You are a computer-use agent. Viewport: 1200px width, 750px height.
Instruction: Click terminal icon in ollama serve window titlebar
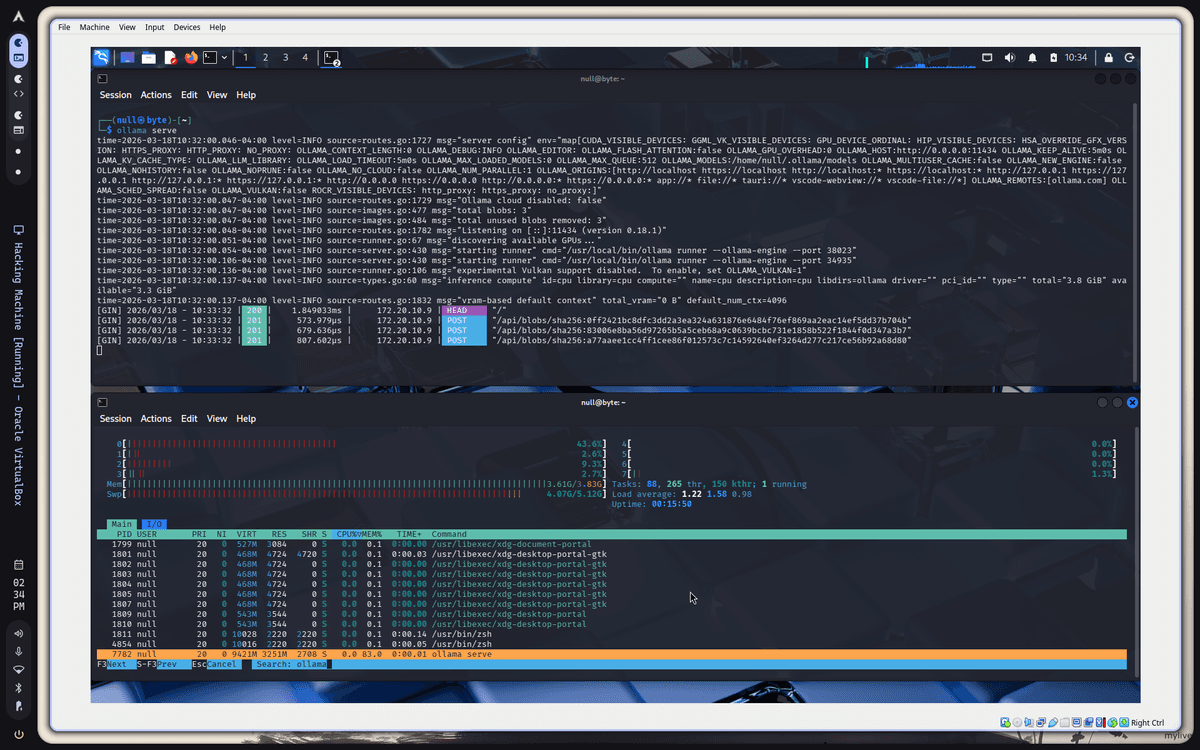pyautogui.click(x=103, y=78)
